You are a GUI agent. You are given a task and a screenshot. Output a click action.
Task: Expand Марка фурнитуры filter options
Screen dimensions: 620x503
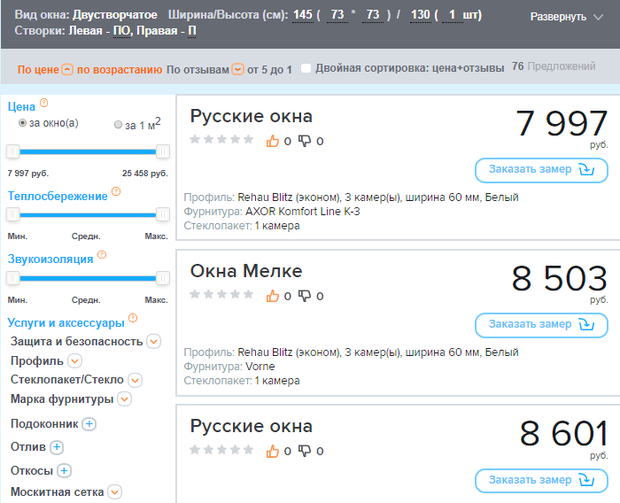coord(125,399)
